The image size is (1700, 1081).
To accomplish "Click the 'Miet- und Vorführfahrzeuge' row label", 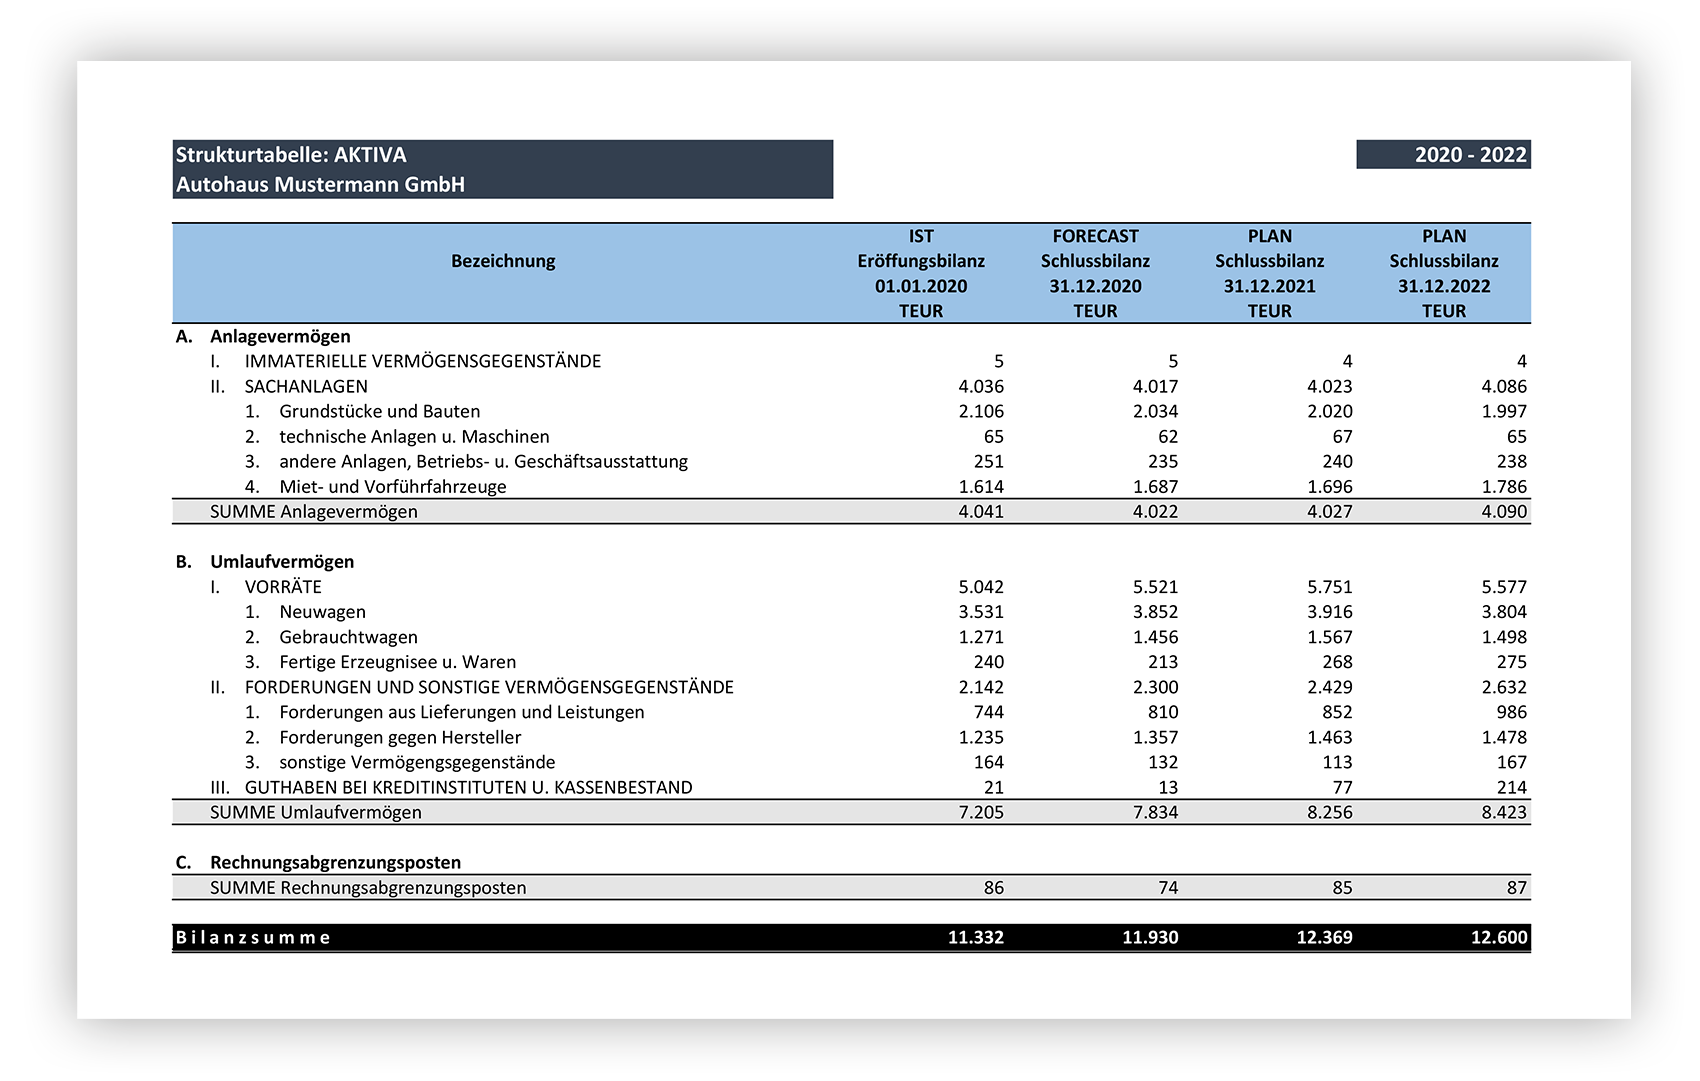I will pyautogui.click(x=392, y=487).
